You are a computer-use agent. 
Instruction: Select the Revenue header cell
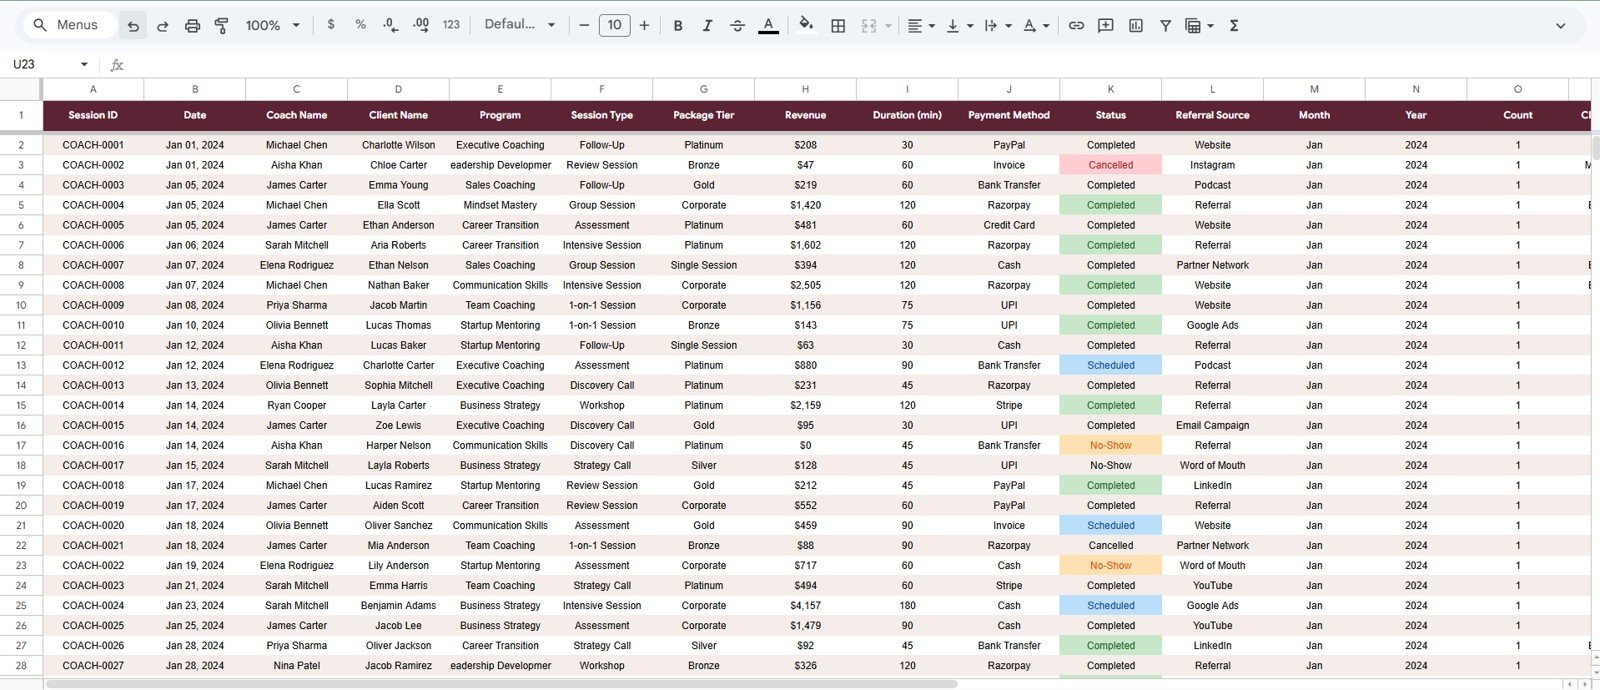pyautogui.click(x=805, y=115)
